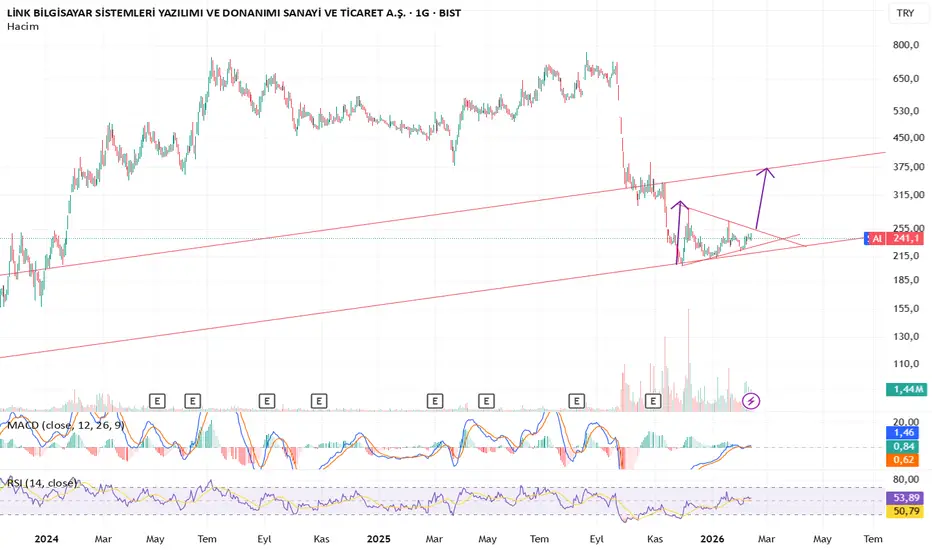Click the red AL label on price axis
The height and width of the screenshot is (550, 932).
point(877,238)
